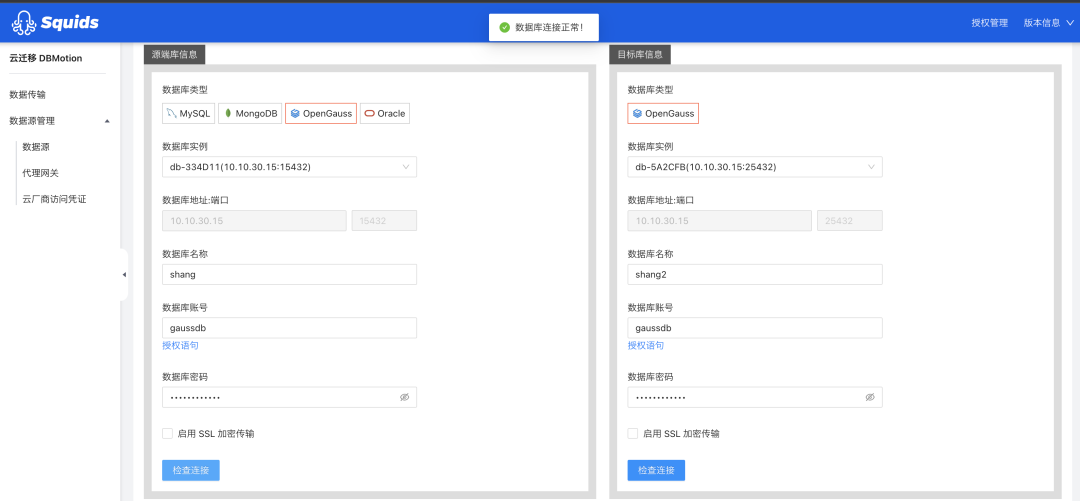
Task: Click source address field 10.10.30.15
Action: [x=254, y=221]
